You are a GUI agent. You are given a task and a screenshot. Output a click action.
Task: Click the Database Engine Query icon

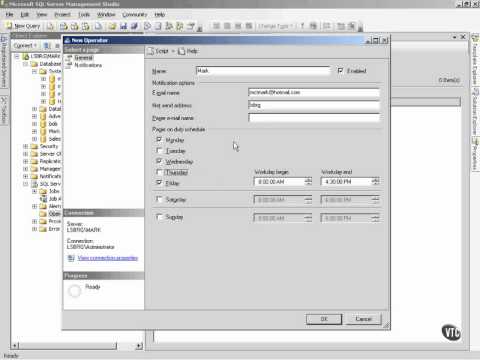[50, 26]
